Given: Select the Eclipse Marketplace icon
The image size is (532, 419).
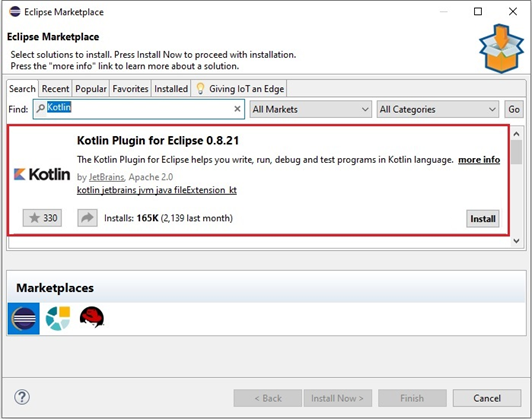Looking at the screenshot, I should pyautogui.click(x=23, y=319).
